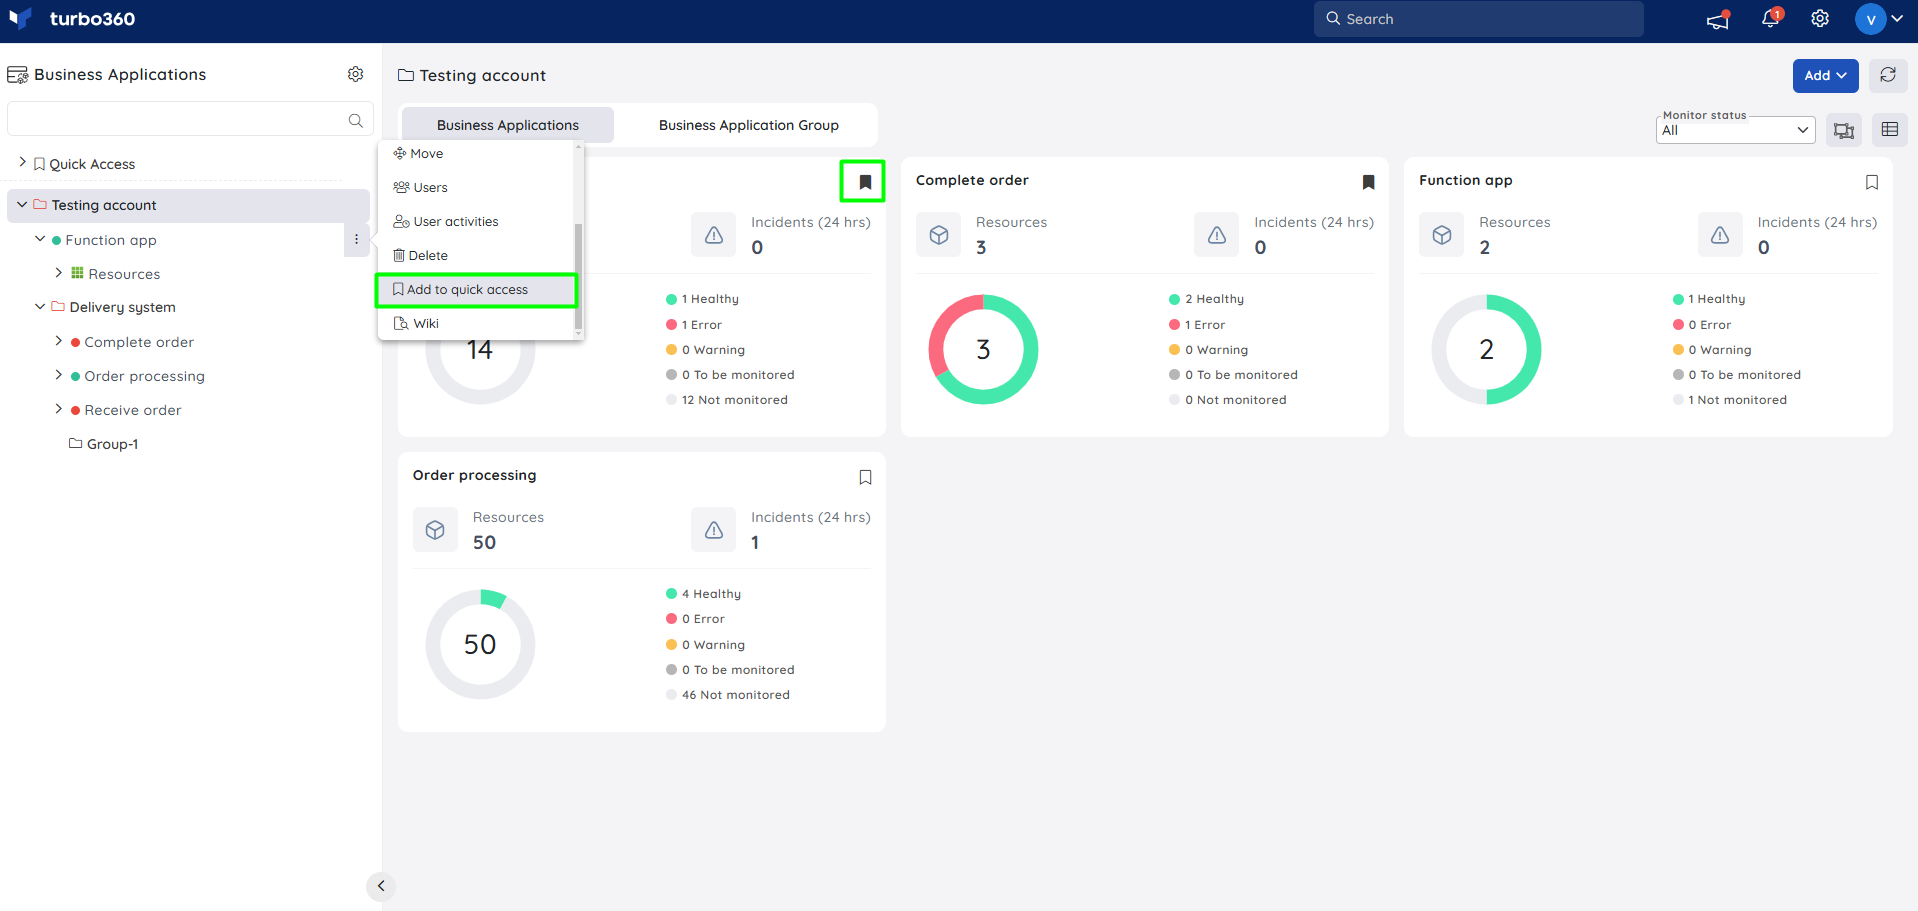Click the Function app three-dot menu
1918x911 pixels.
[356, 240]
